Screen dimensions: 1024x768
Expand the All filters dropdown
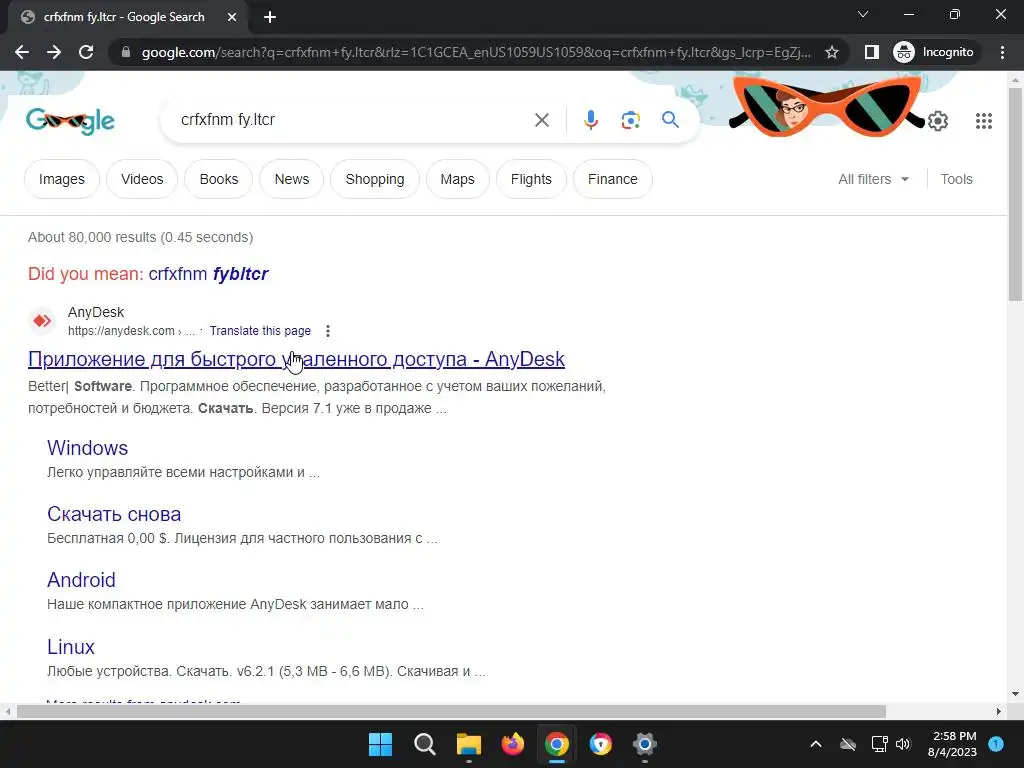(x=873, y=179)
